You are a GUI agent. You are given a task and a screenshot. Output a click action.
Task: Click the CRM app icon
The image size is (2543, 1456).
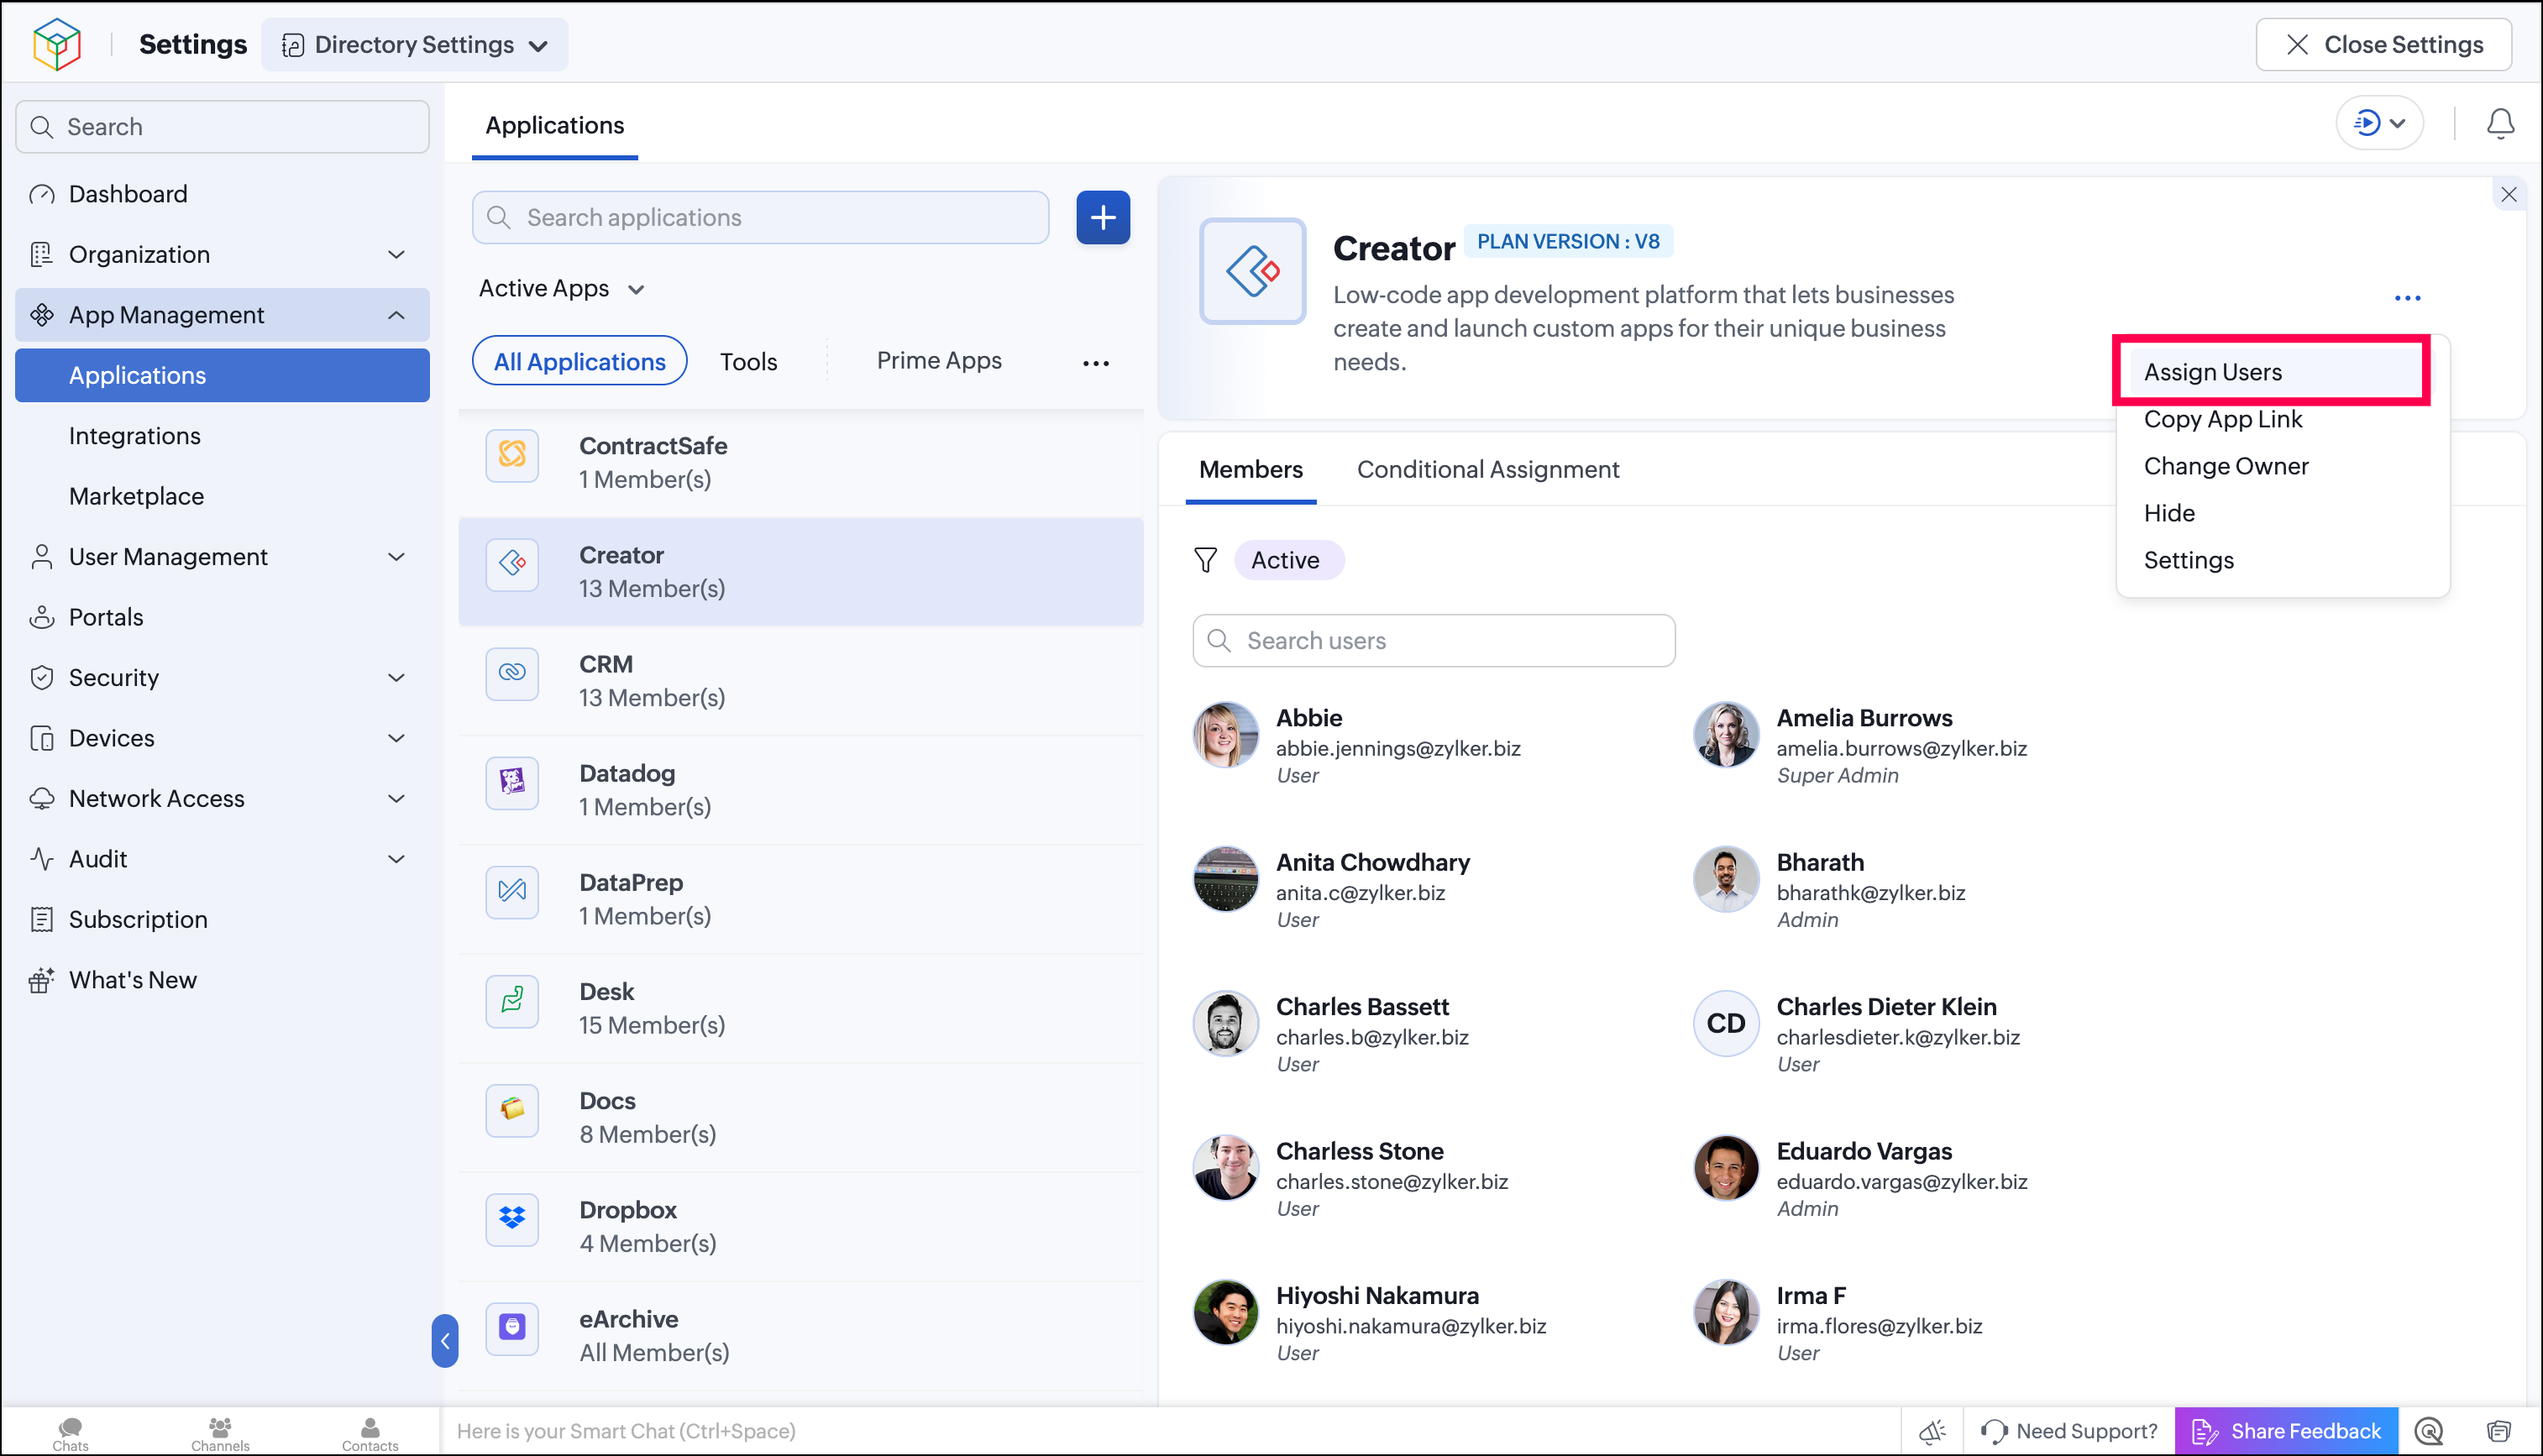pyautogui.click(x=512, y=673)
